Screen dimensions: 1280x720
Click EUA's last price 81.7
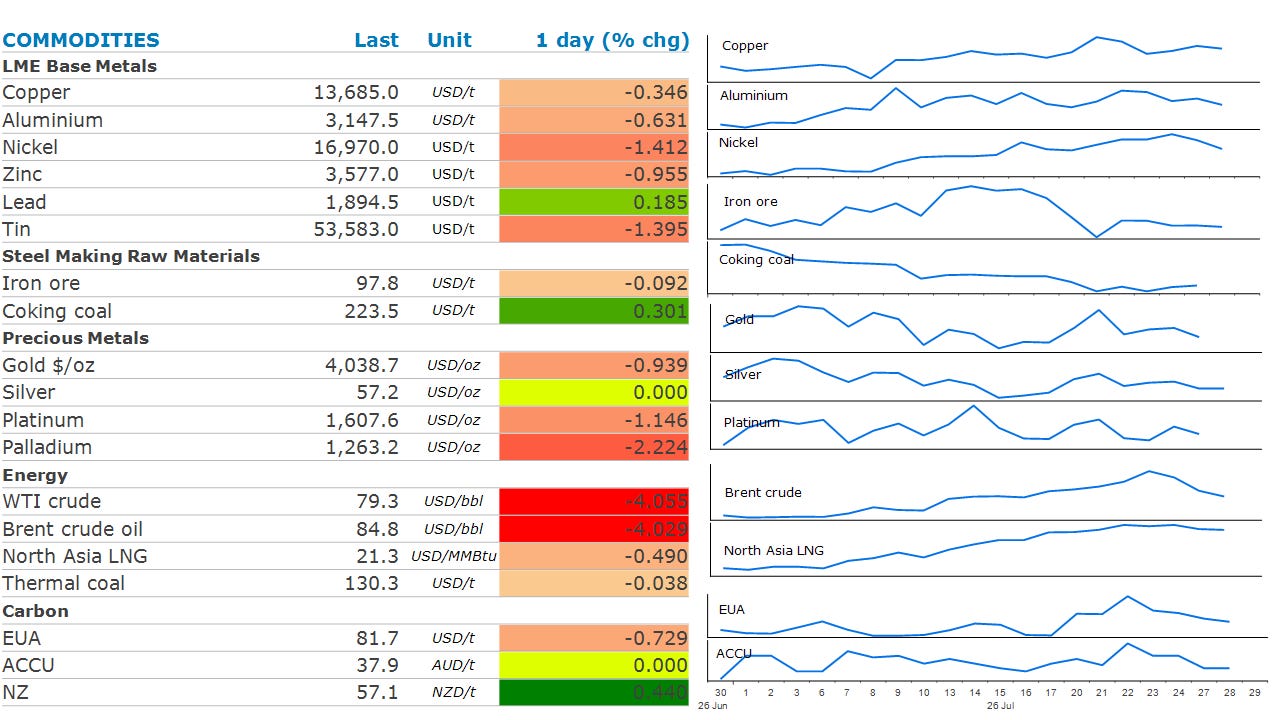pyautogui.click(x=378, y=638)
